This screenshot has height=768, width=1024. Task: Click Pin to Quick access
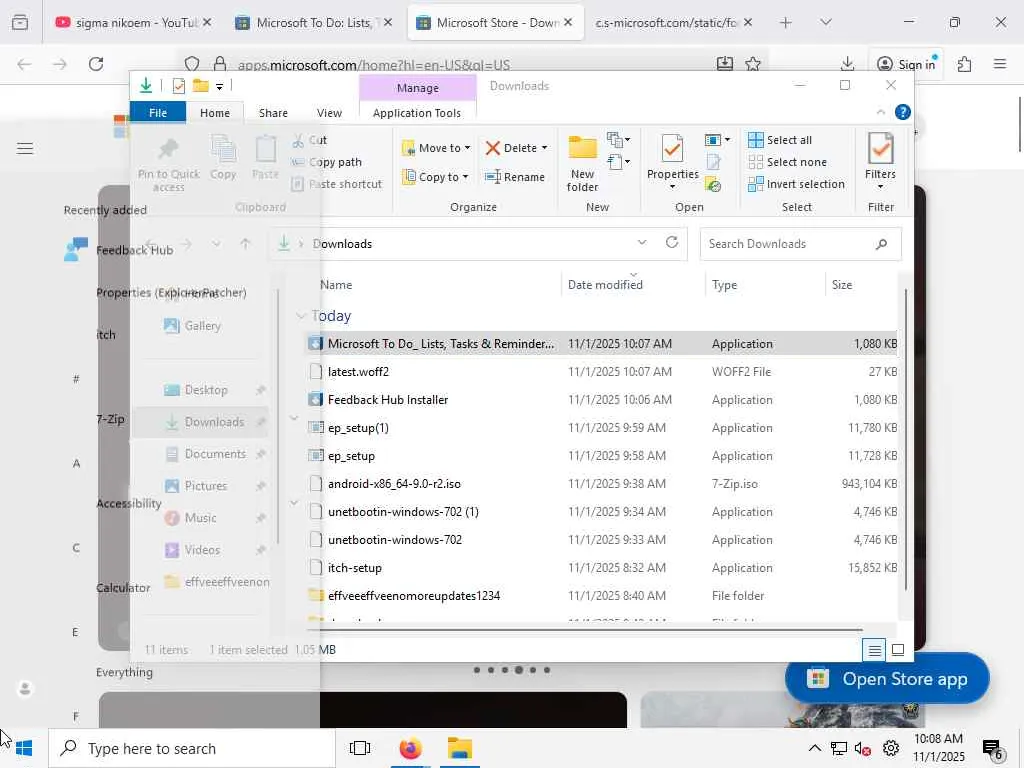pyautogui.click(x=168, y=165)
